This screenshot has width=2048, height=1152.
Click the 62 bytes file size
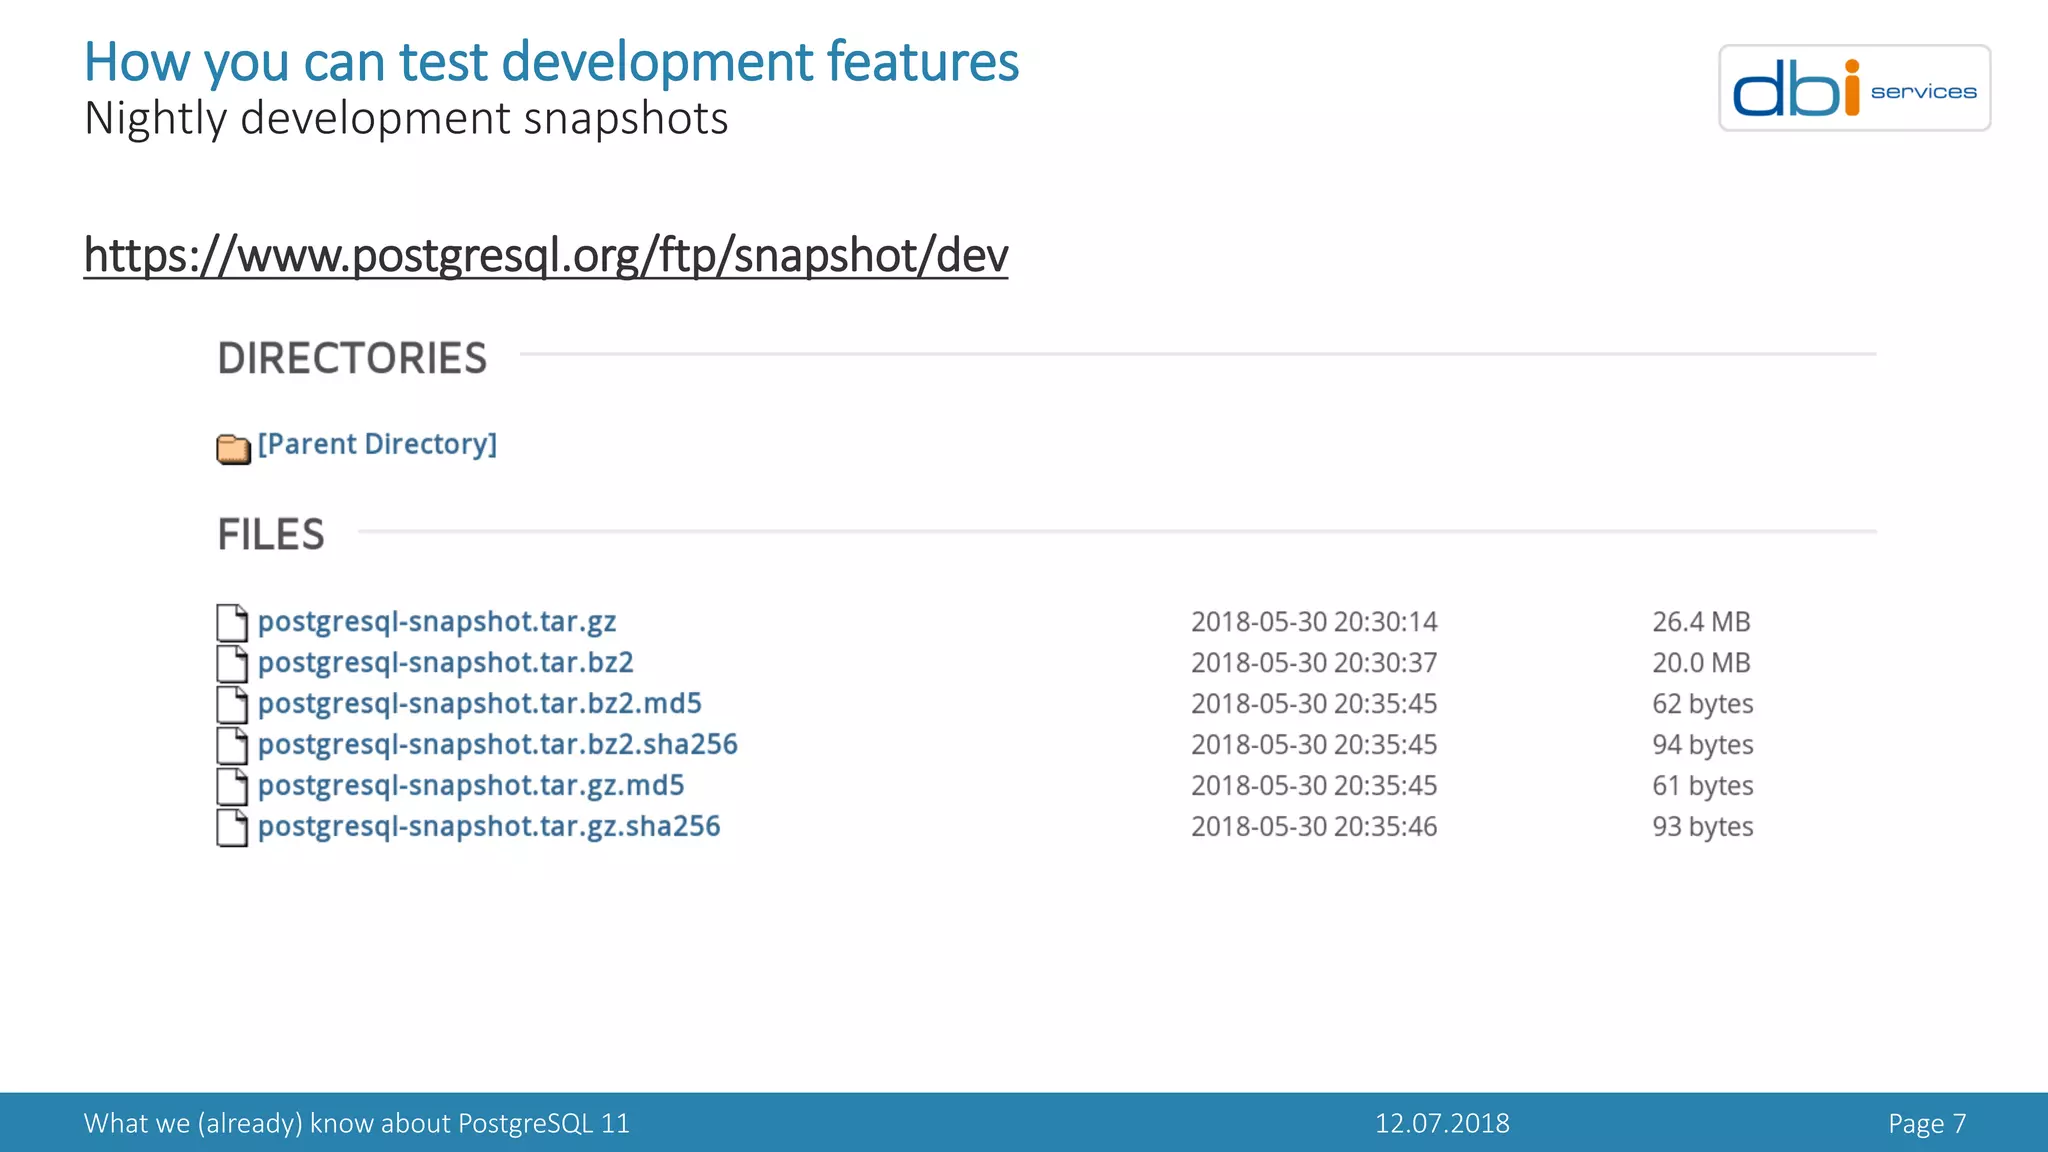coord(1703,704)
